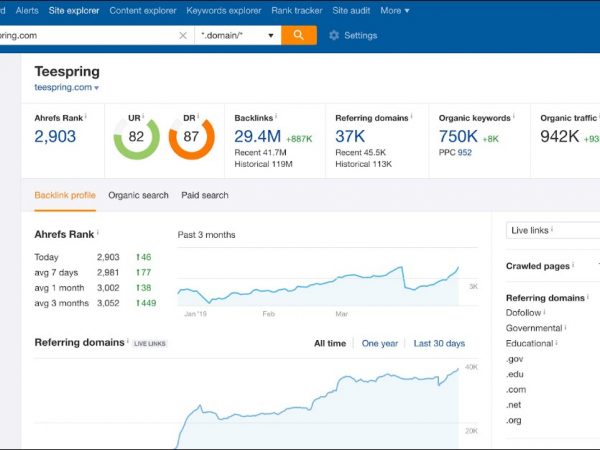Open the Live links selector

point(552,230)
